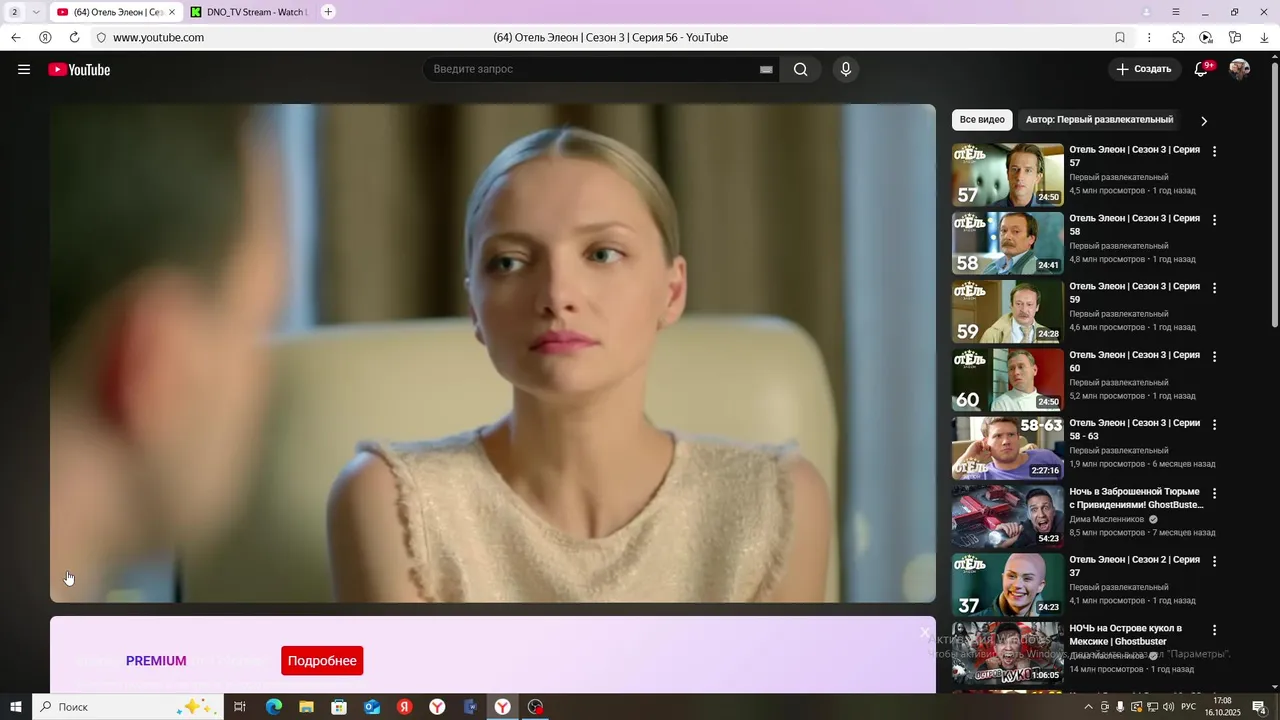
Task: Show hidden system tray icons
Action: [x=1089, y=707]
